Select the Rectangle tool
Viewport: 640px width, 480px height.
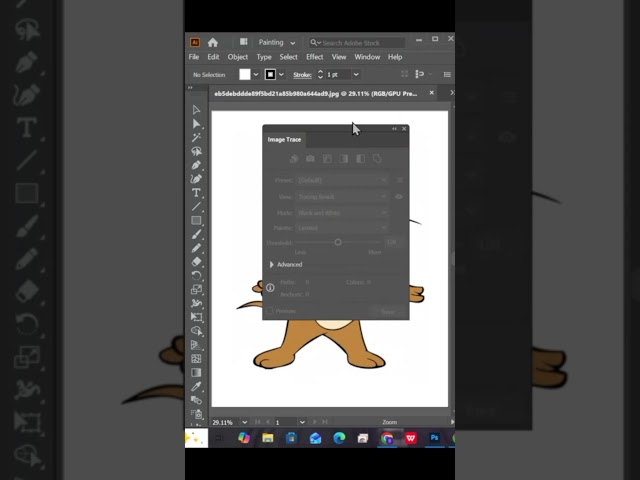196,220
